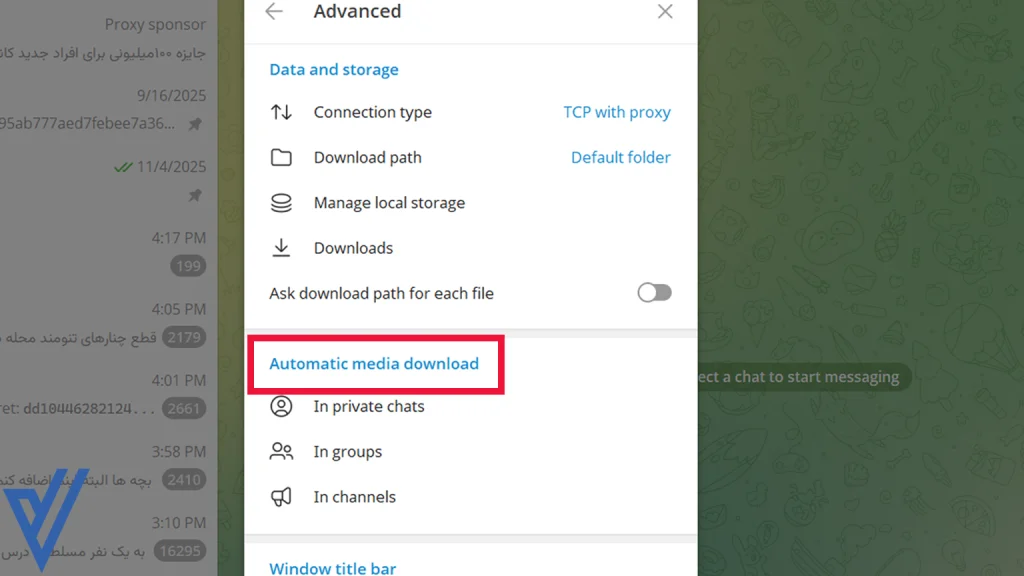Open the Proxy sponsor chat
The image size is (1024, 576).
pos(108,38)
